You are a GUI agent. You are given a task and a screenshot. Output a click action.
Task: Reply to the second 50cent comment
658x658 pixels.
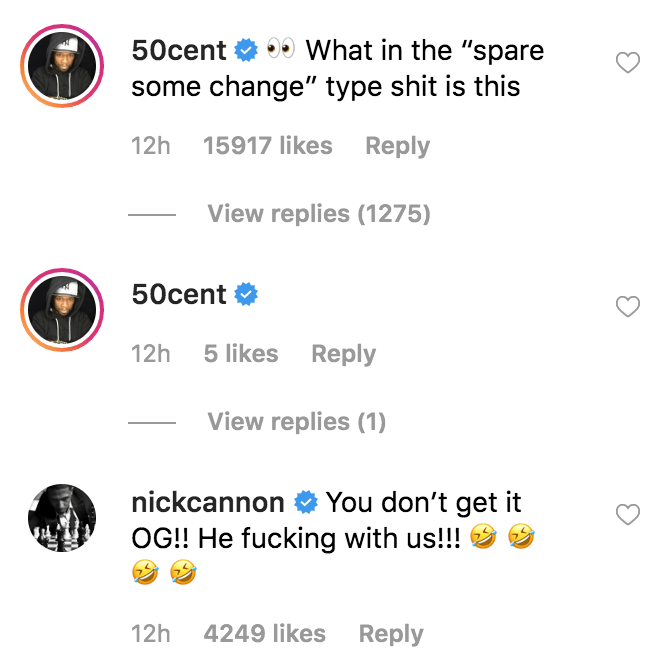point(343,354)
